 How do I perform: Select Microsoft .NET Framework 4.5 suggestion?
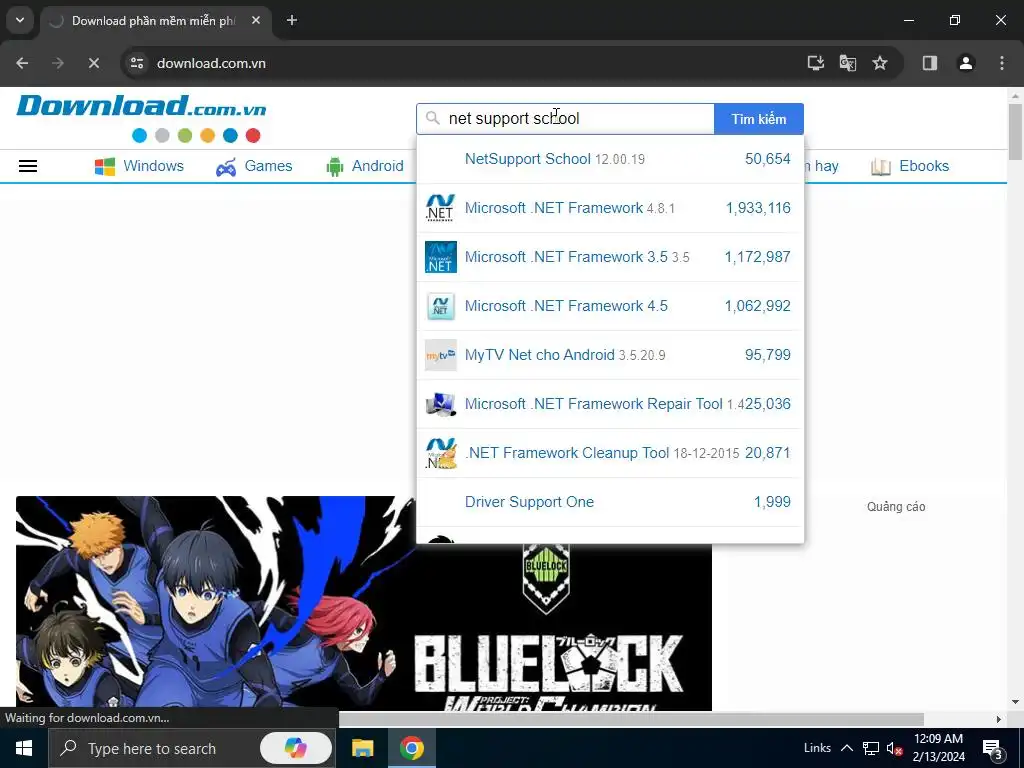coord(610,306)
